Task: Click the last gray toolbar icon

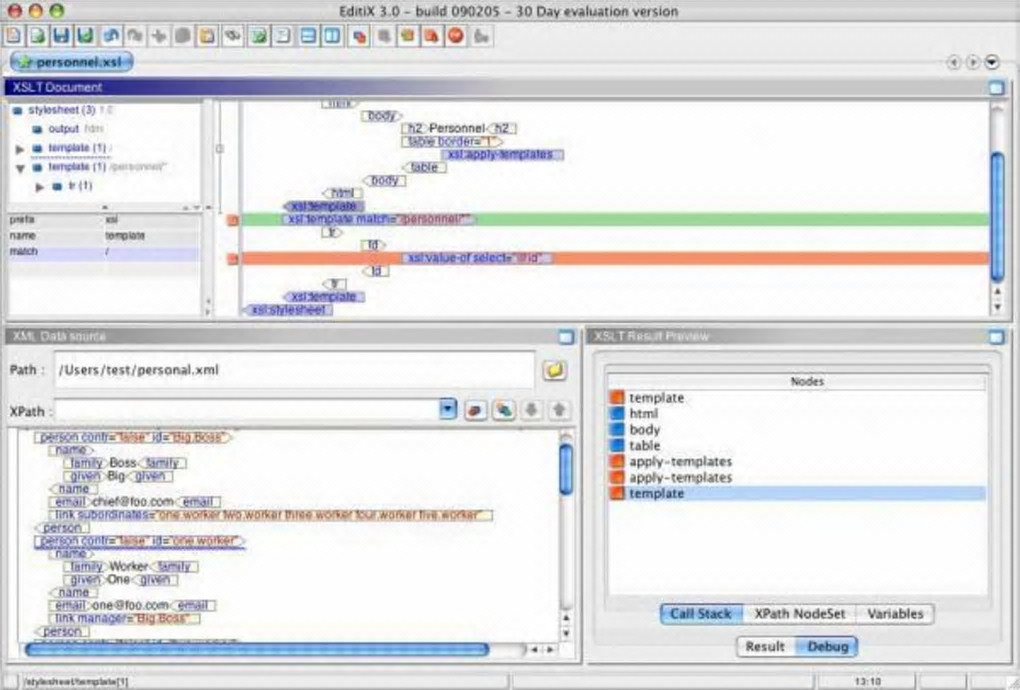Action: coord(481,35)
